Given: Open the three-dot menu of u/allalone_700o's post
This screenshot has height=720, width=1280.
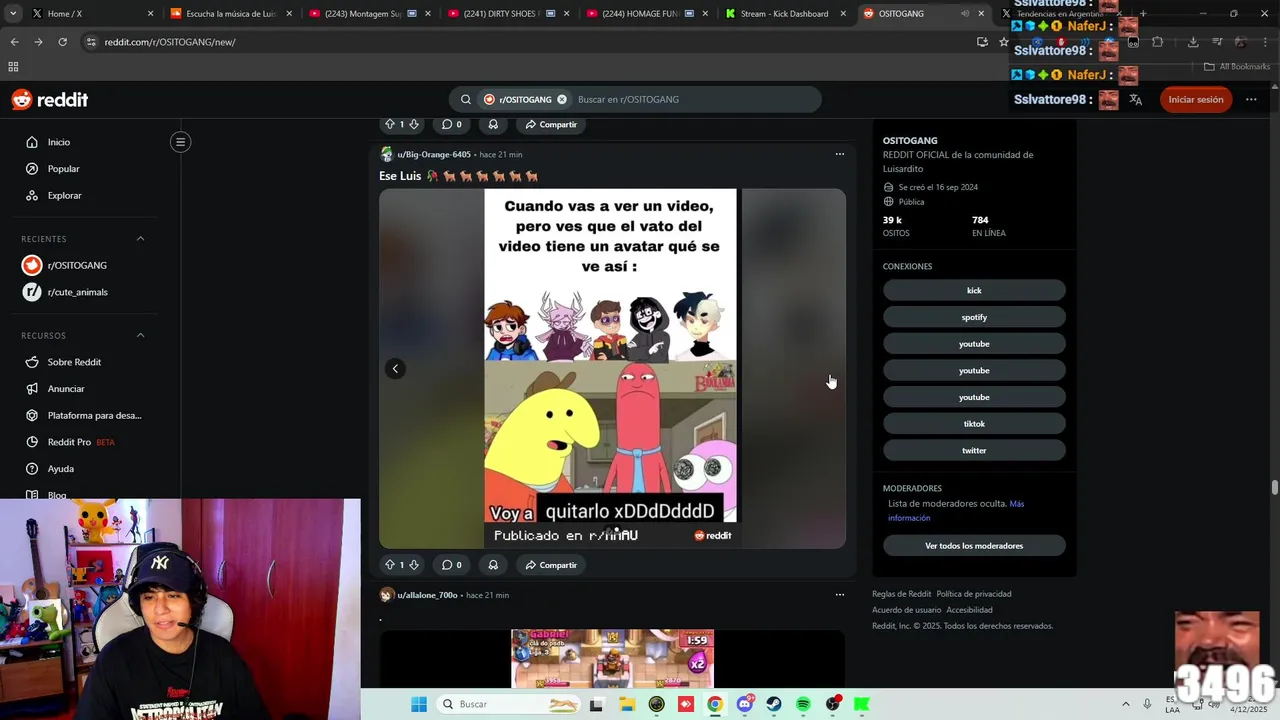Looking at the screenshot, I should click(x=840, y=595).
